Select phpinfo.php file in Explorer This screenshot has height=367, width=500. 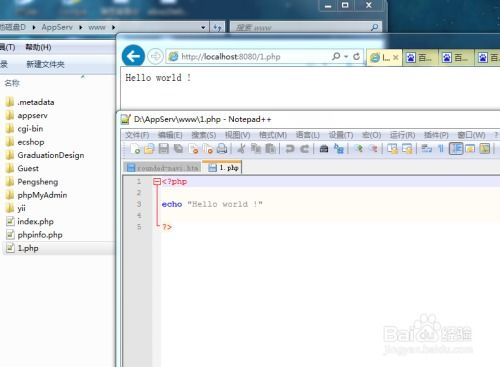(x=34, y=235)
